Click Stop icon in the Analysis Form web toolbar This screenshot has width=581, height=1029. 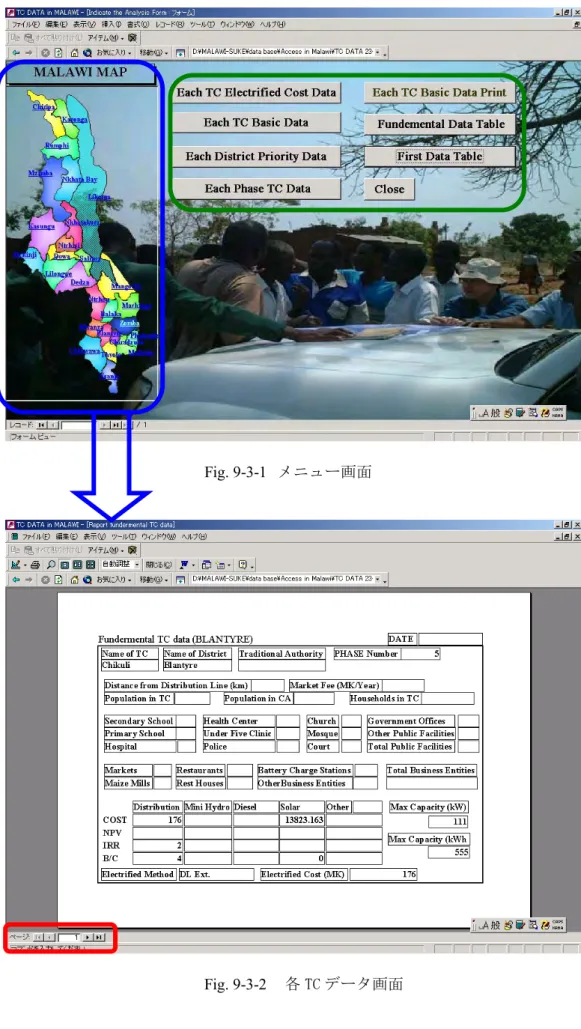pyautogui.click(x=45, y=52)
